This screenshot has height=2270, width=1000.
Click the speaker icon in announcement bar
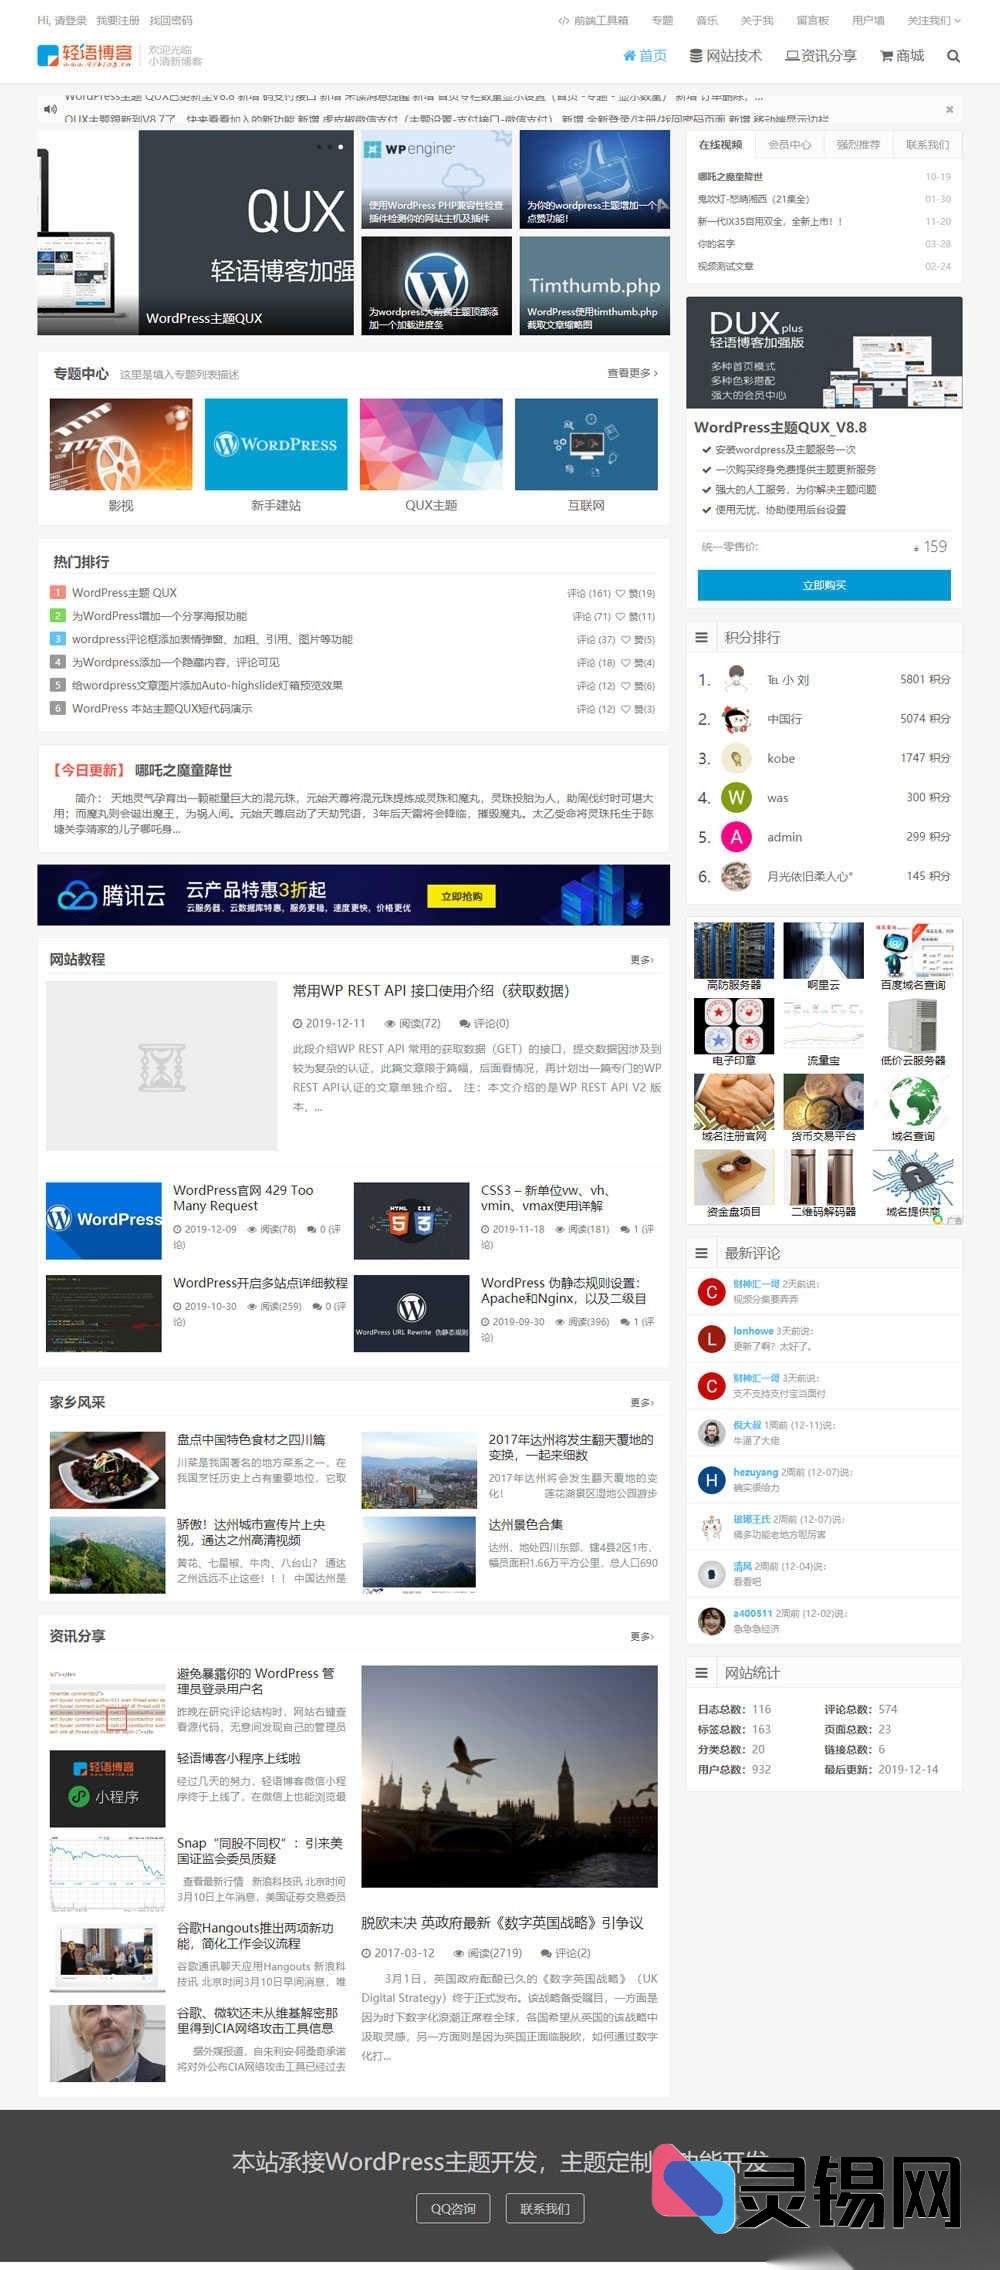(49, 109)
